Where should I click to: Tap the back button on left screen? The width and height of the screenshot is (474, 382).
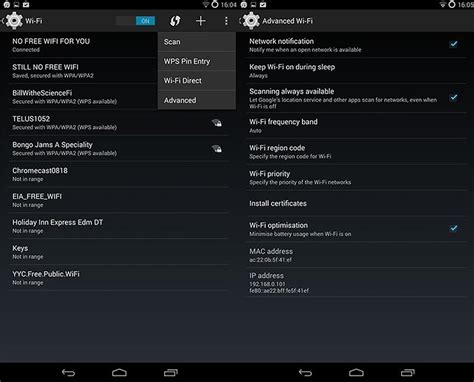click(68, 372)
